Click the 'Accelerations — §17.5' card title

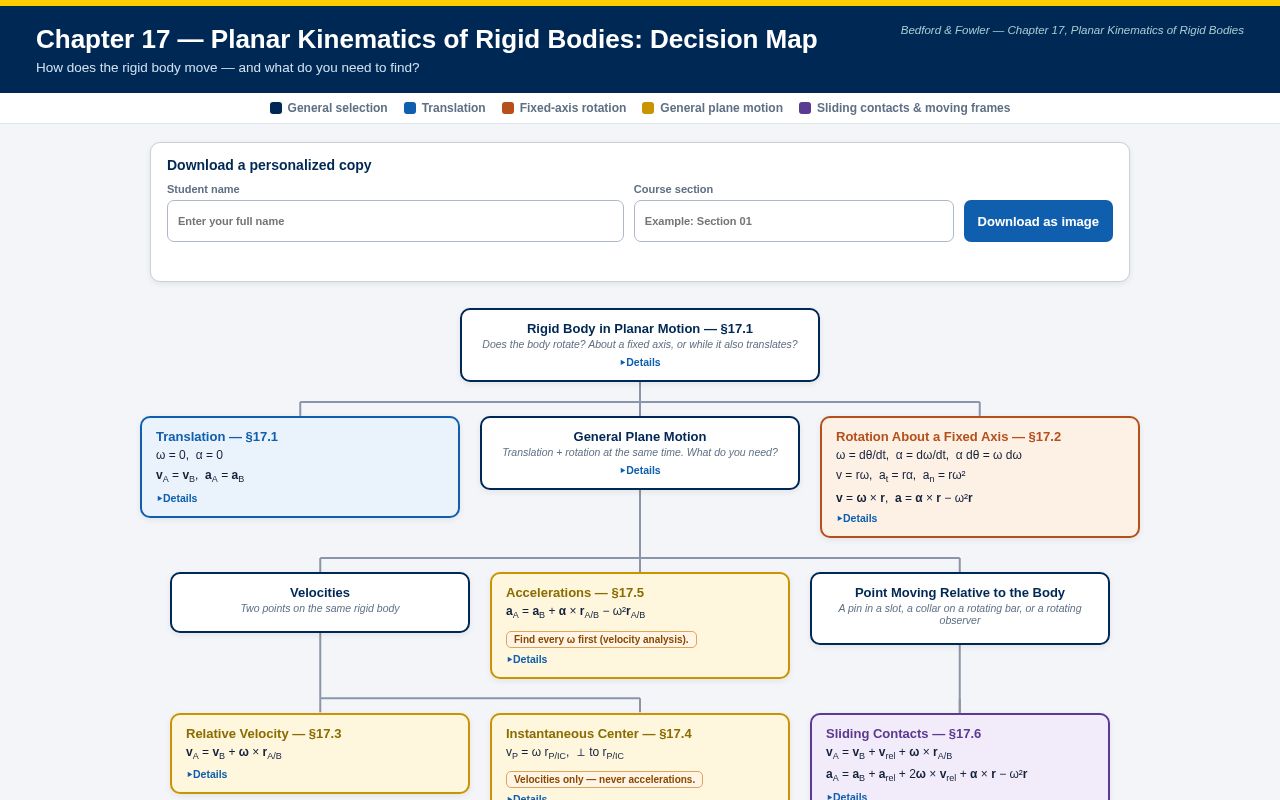coord(575,593)
